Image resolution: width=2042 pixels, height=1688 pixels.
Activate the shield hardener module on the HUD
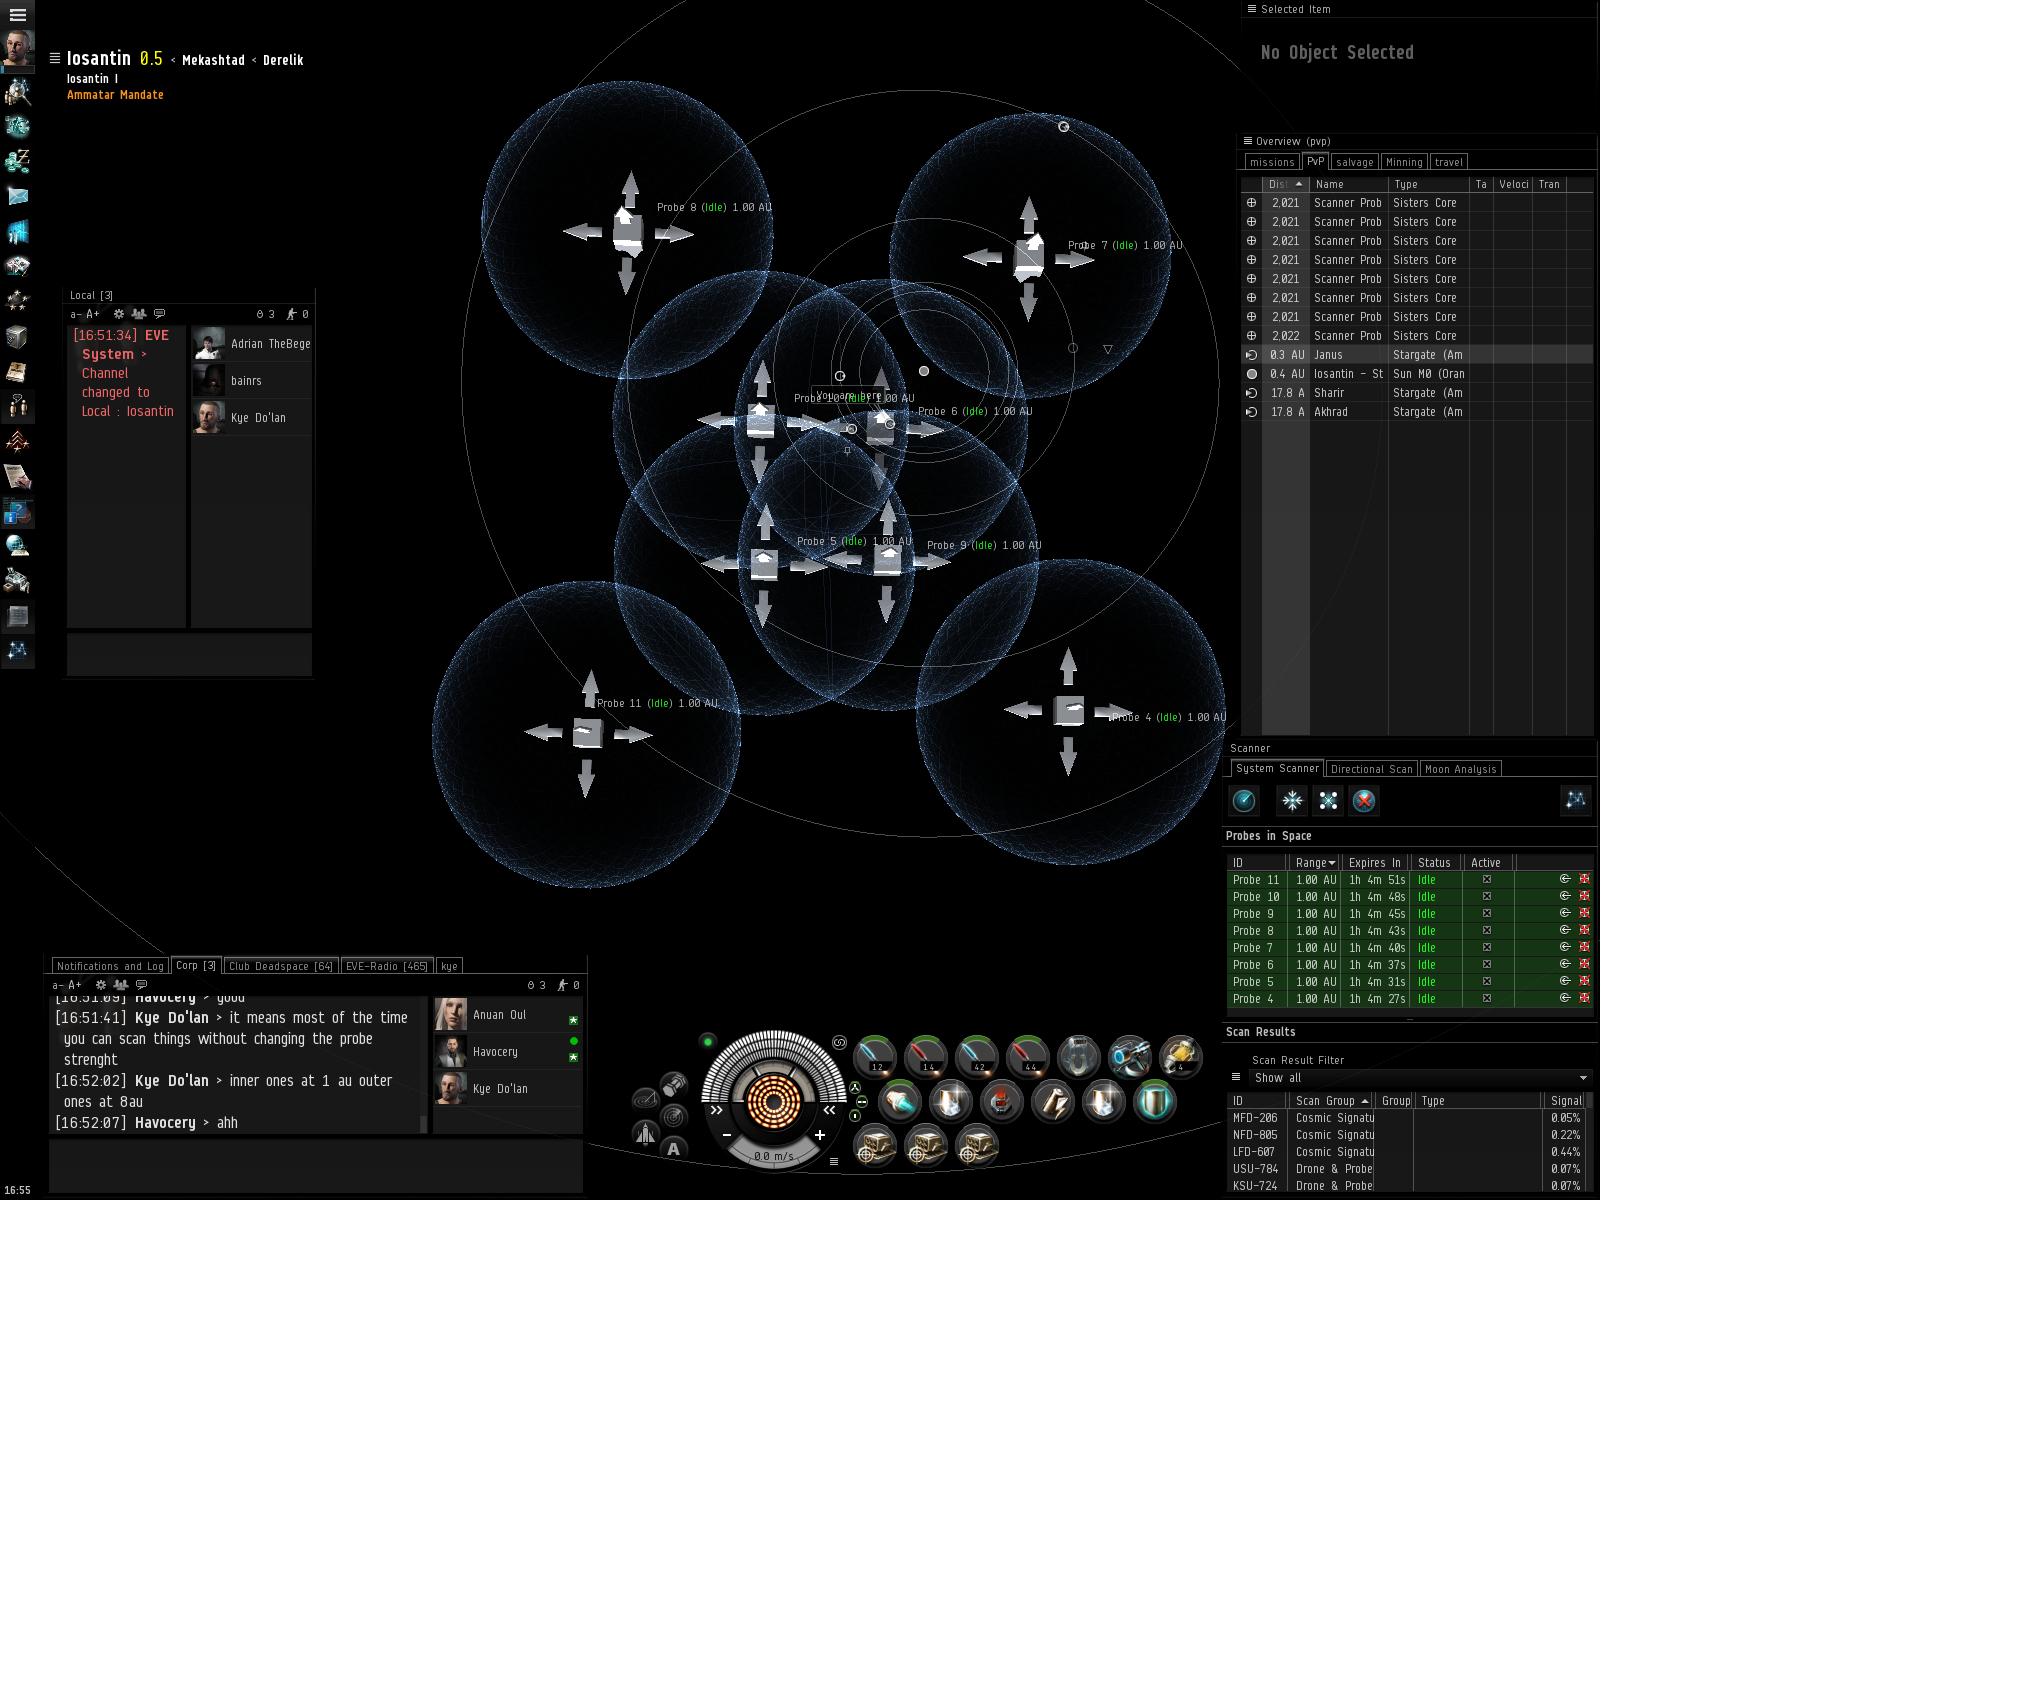tap(1155, 1102)
